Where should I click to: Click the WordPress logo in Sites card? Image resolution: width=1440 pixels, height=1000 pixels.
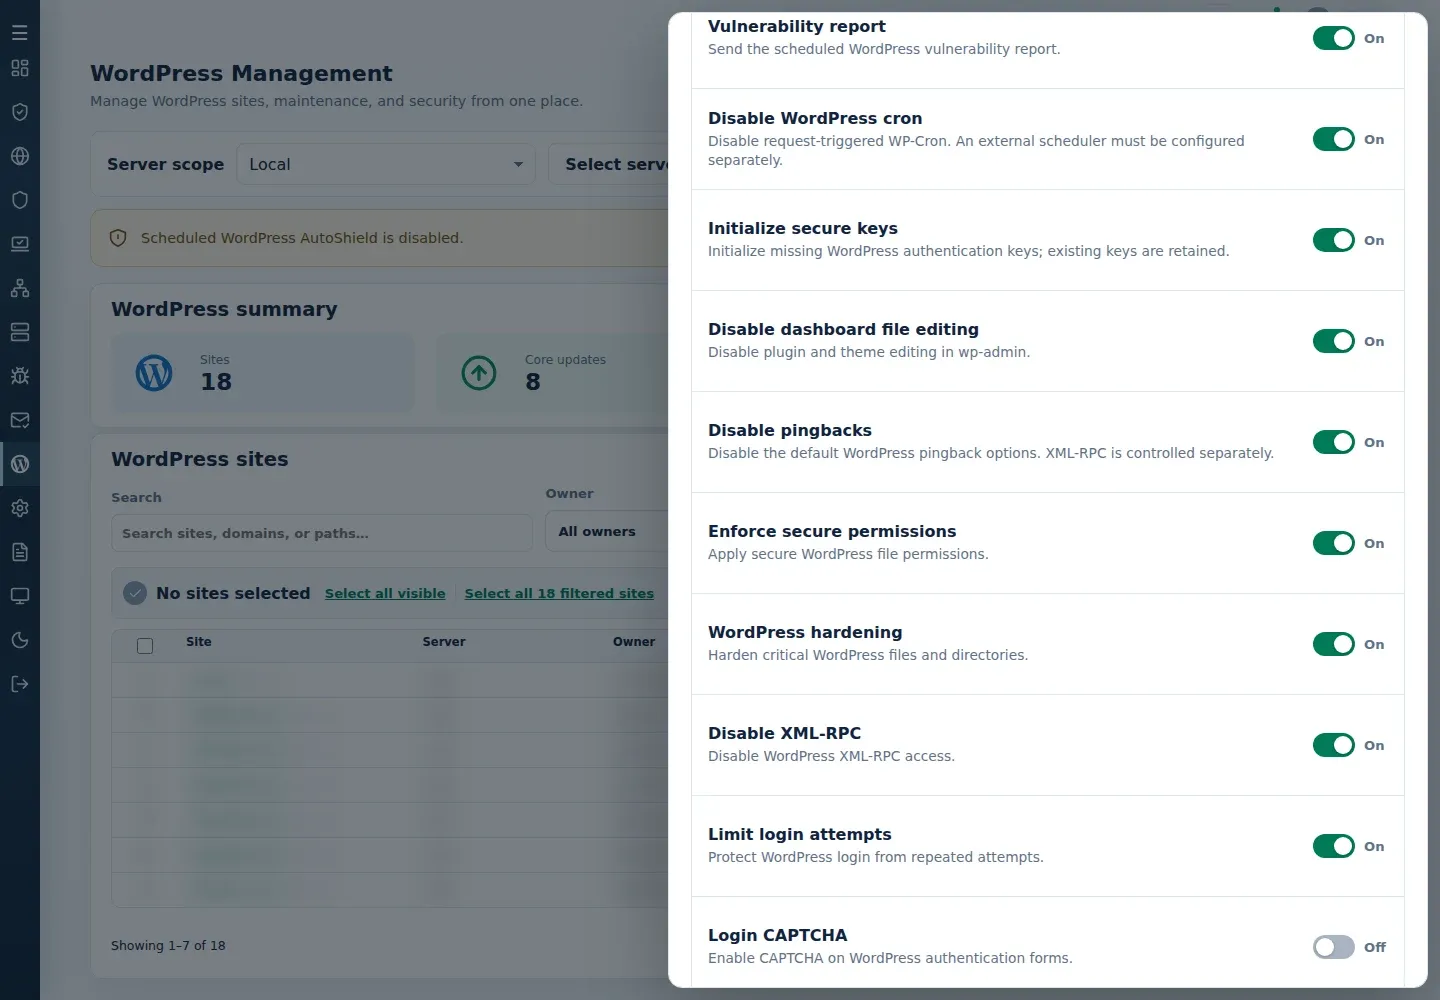[154, 373]
